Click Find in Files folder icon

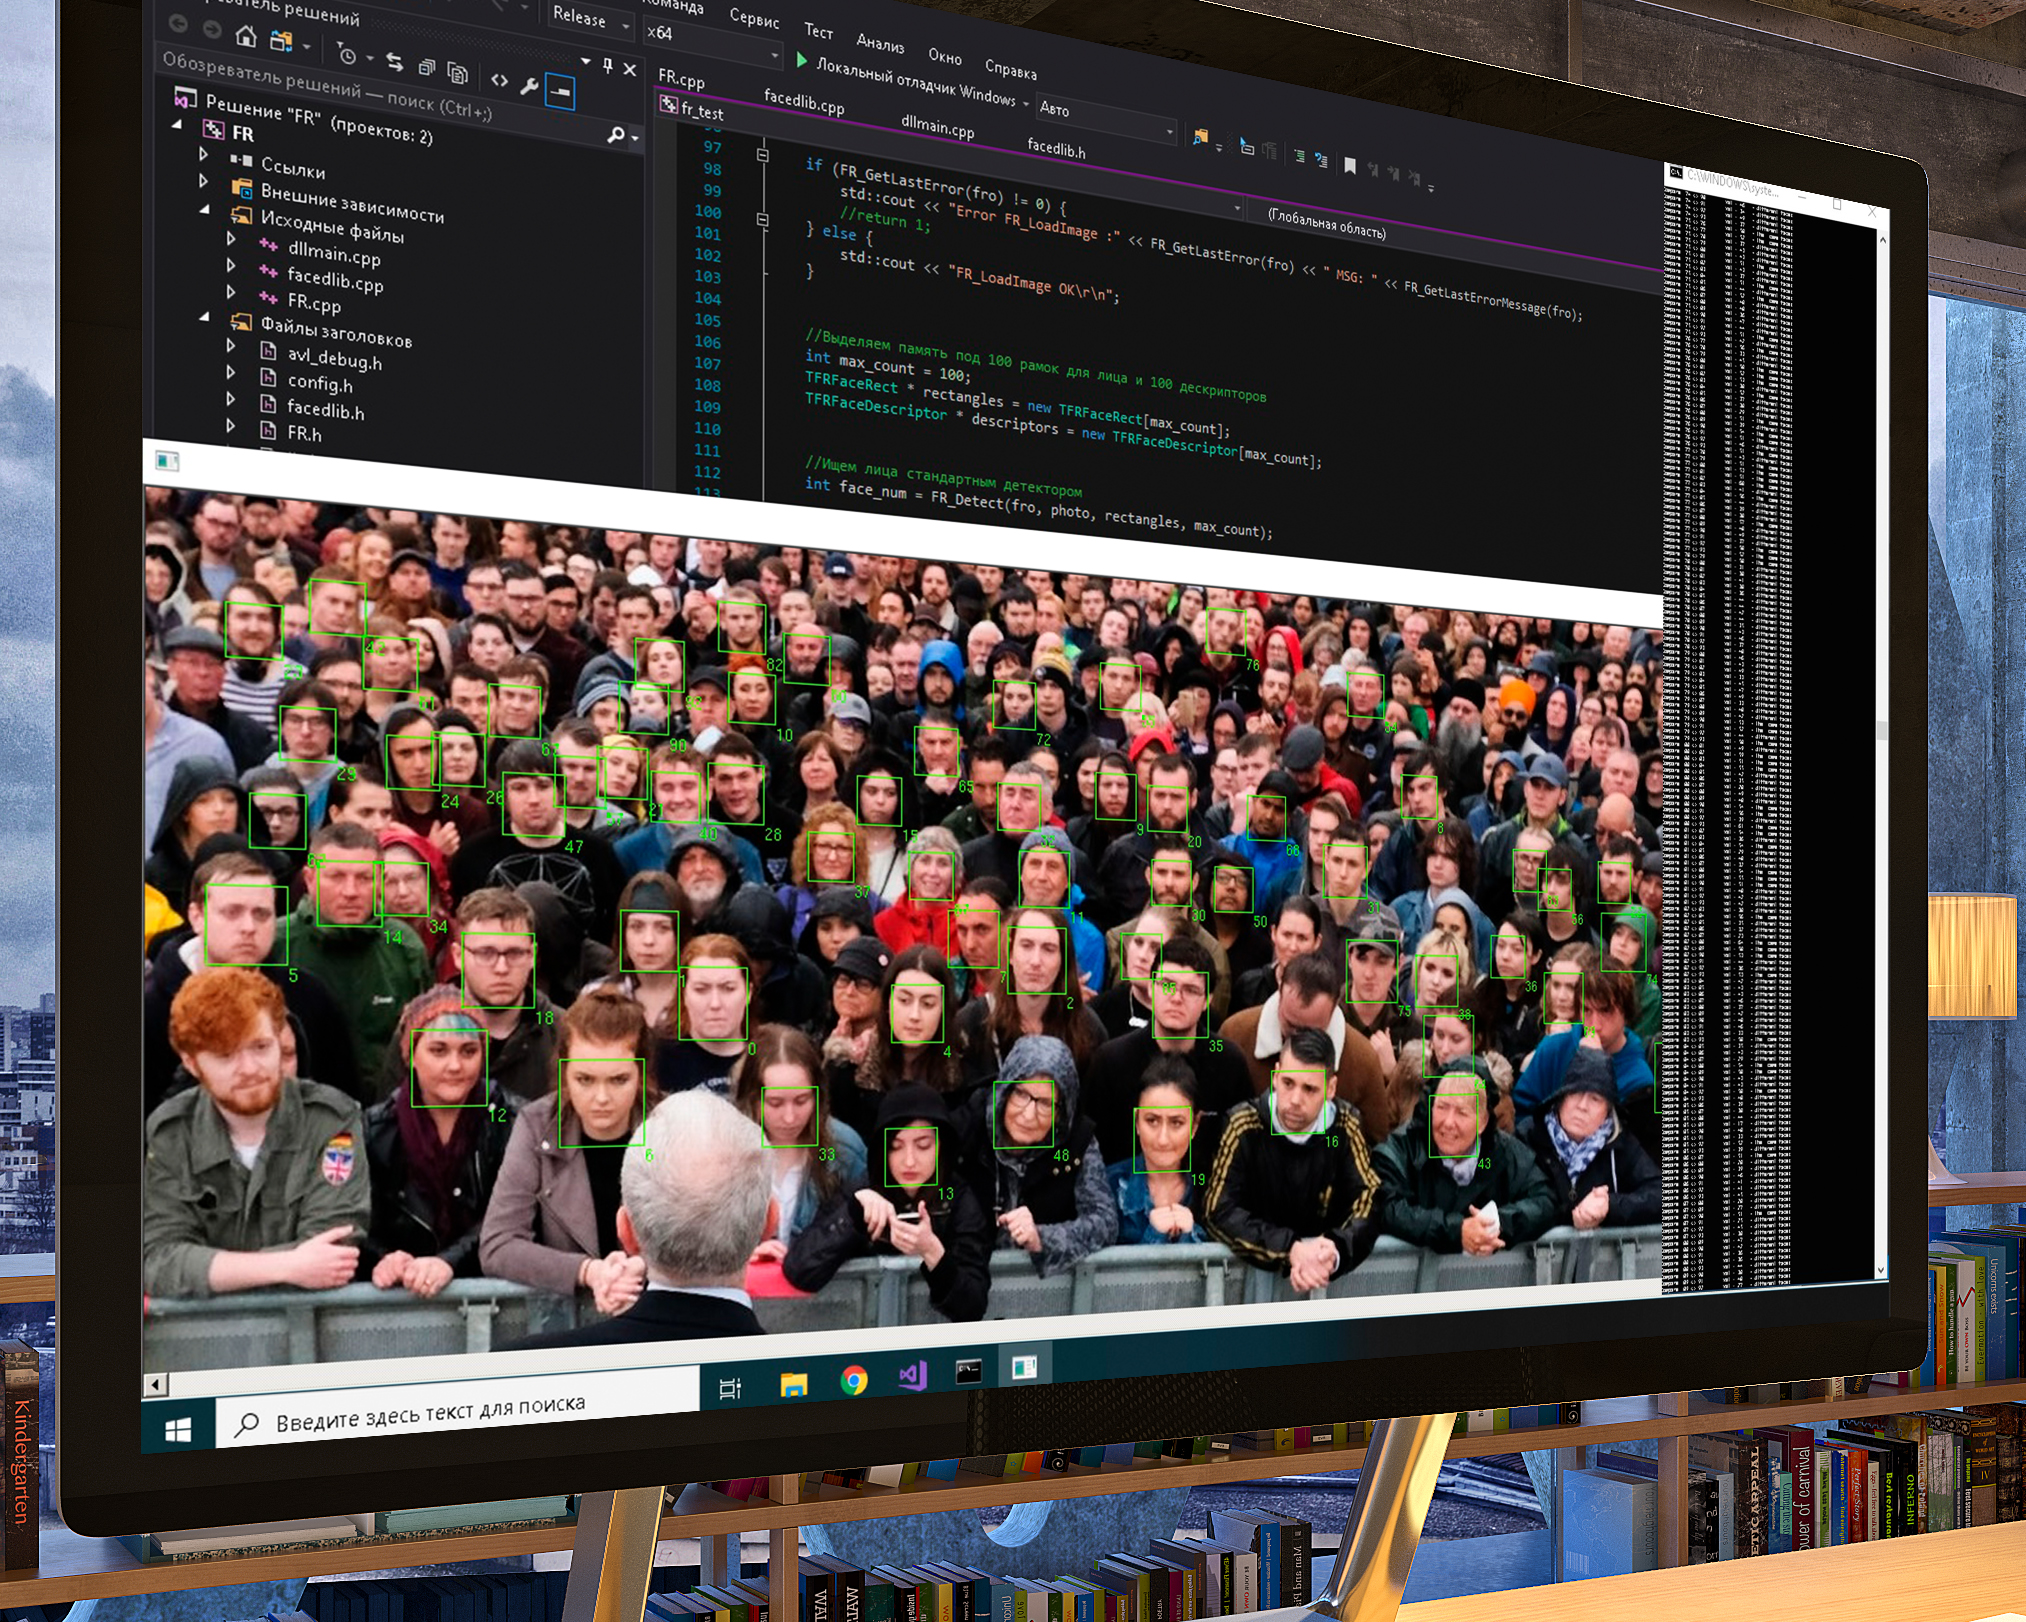pos(1200,138)
